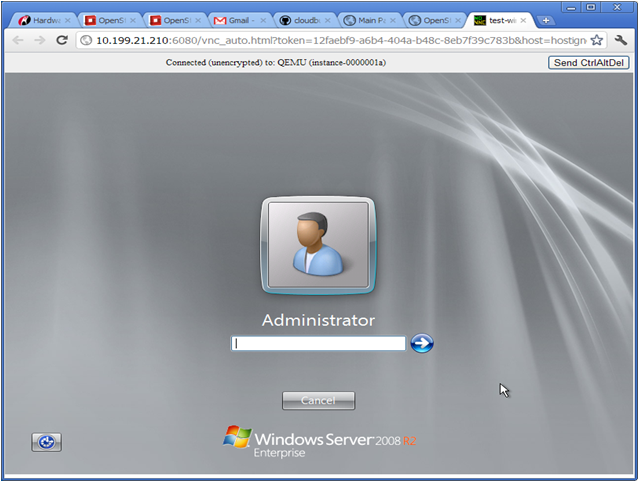
Task: Minimize the Chrome window
Action: tap(571, 7)
